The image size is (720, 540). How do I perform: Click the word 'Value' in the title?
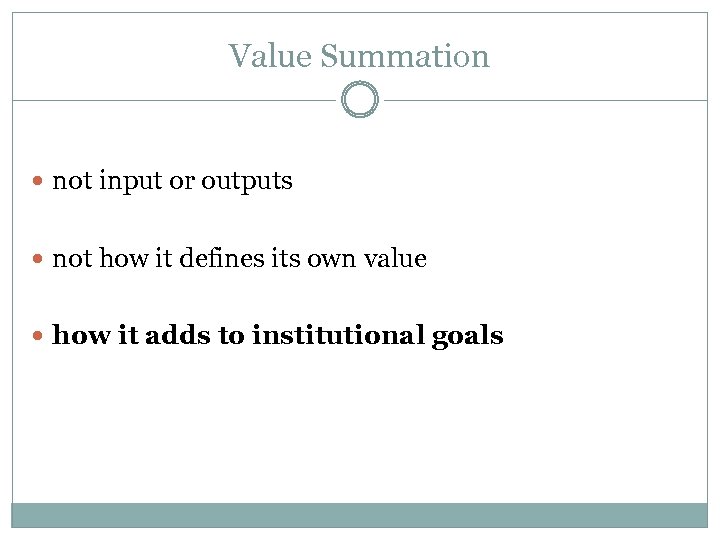coord(270,56)
